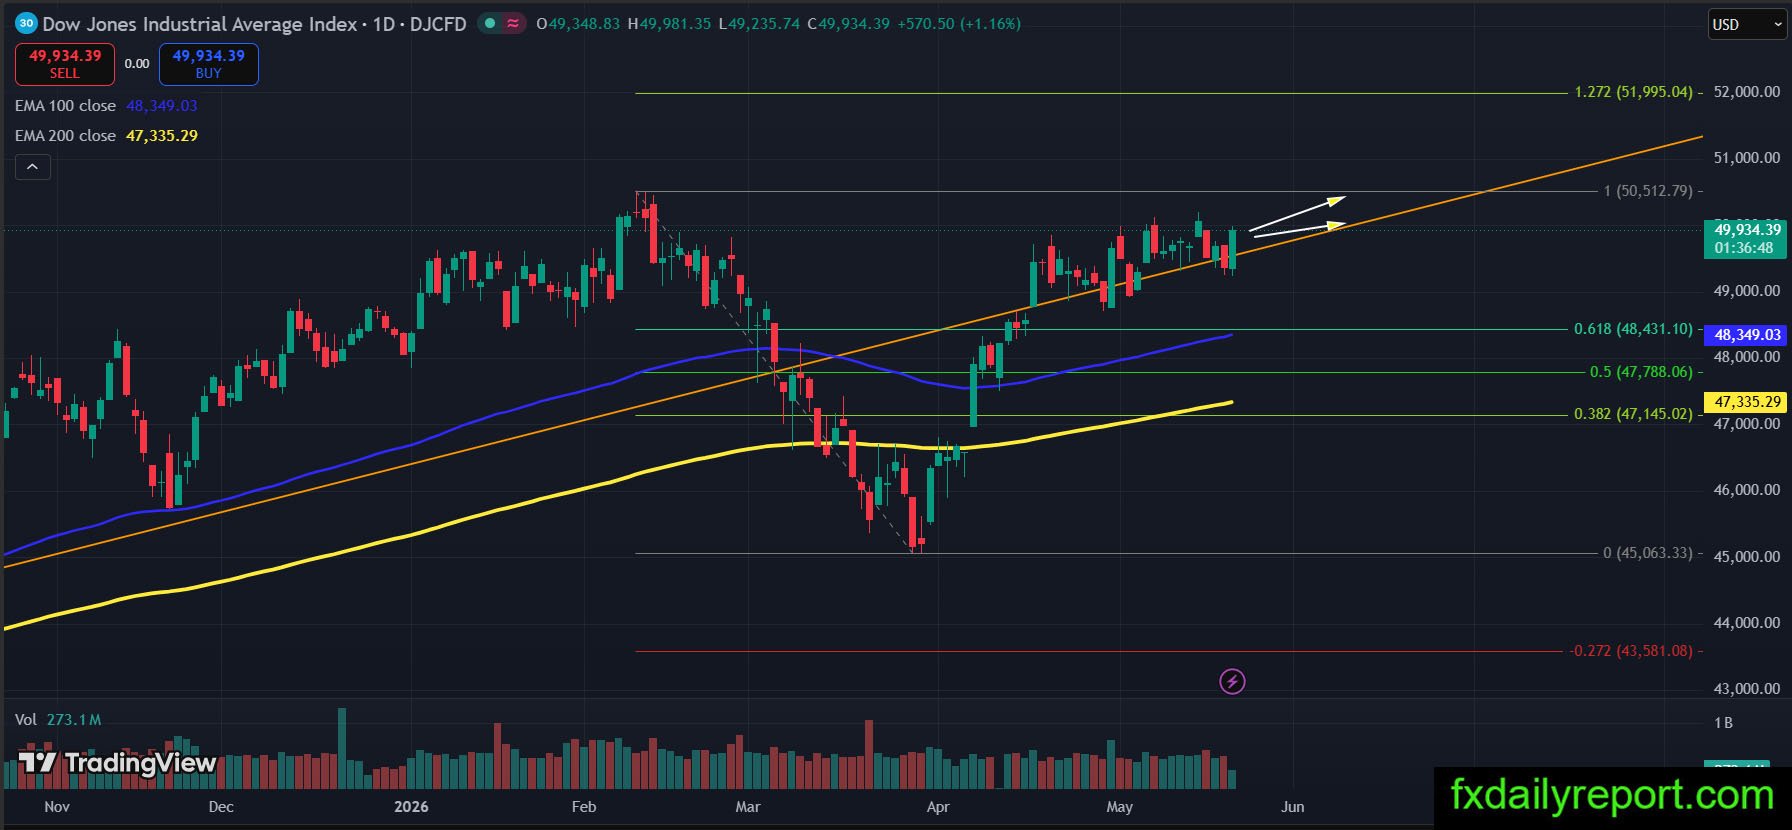
Task: Click the 46,000.00 price axis label
Action: tap(1747, 490)
